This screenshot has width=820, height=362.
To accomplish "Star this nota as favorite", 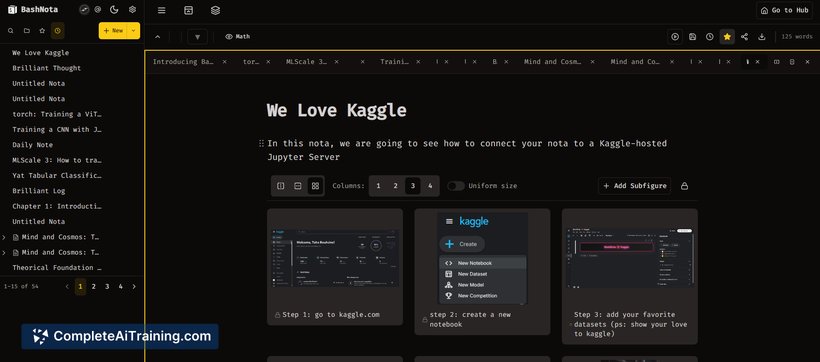I will [727, 37].
